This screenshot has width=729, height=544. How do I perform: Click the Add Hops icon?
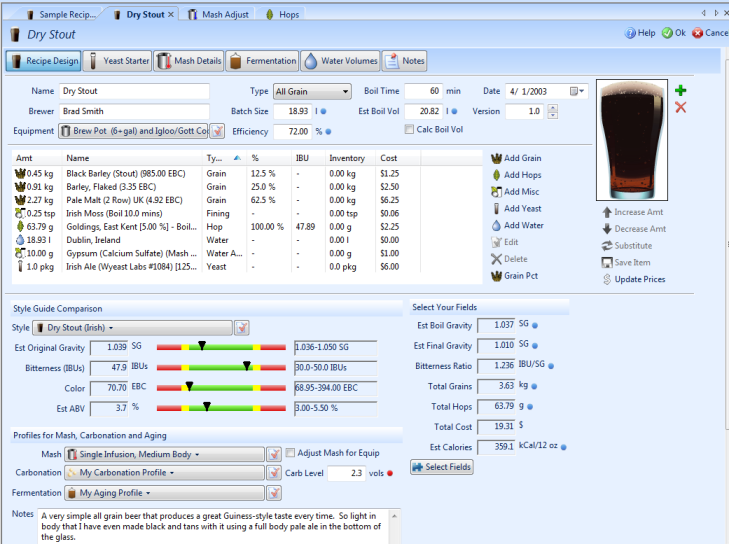pos(495,175)
